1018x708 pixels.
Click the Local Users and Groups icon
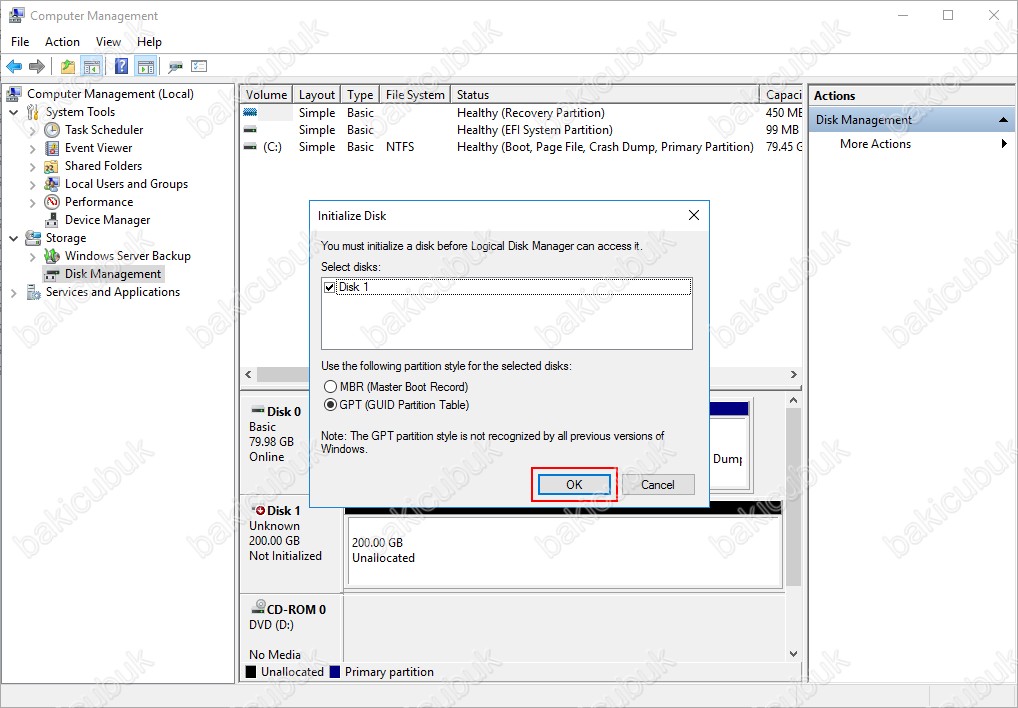coord(52,184)
